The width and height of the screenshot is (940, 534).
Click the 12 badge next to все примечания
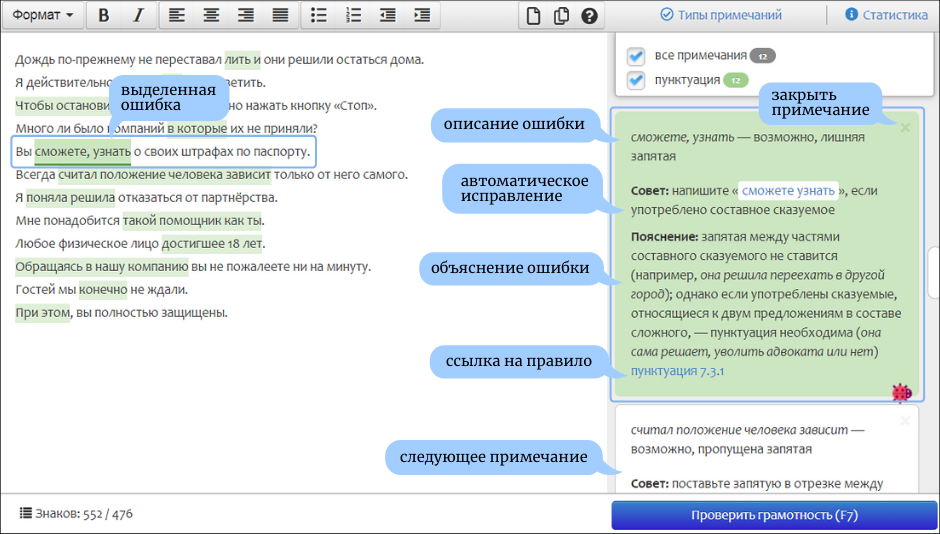[763, 56]
